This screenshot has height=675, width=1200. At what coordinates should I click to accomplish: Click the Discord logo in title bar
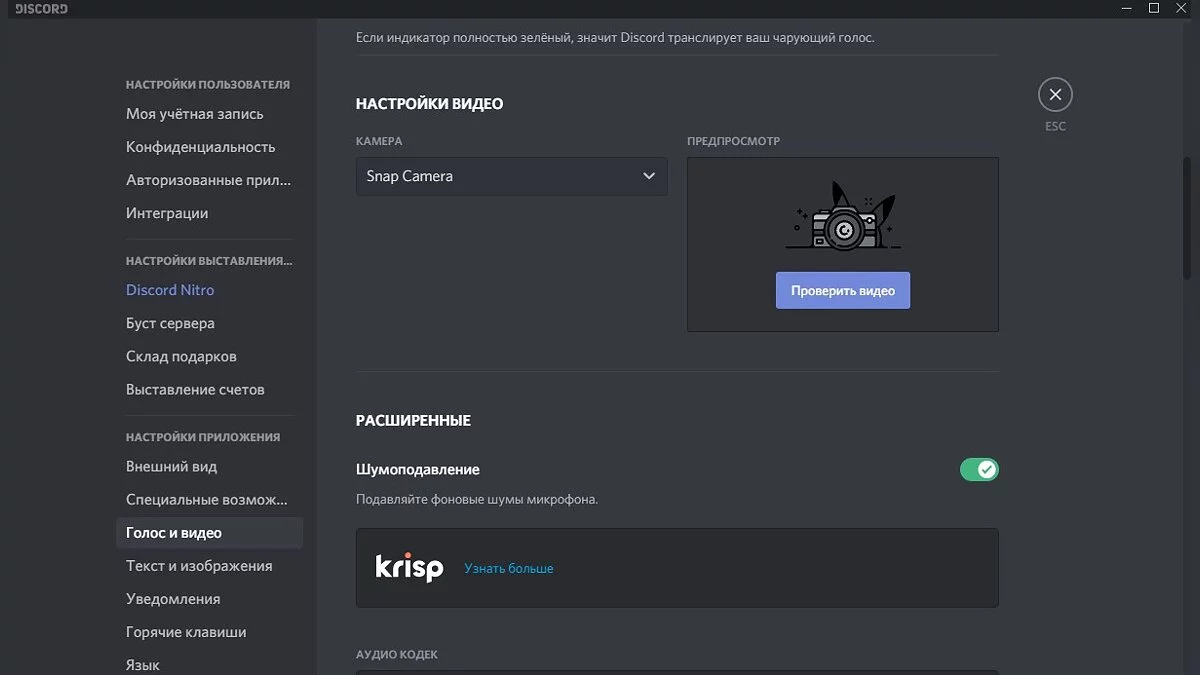(x=41, y=8)
